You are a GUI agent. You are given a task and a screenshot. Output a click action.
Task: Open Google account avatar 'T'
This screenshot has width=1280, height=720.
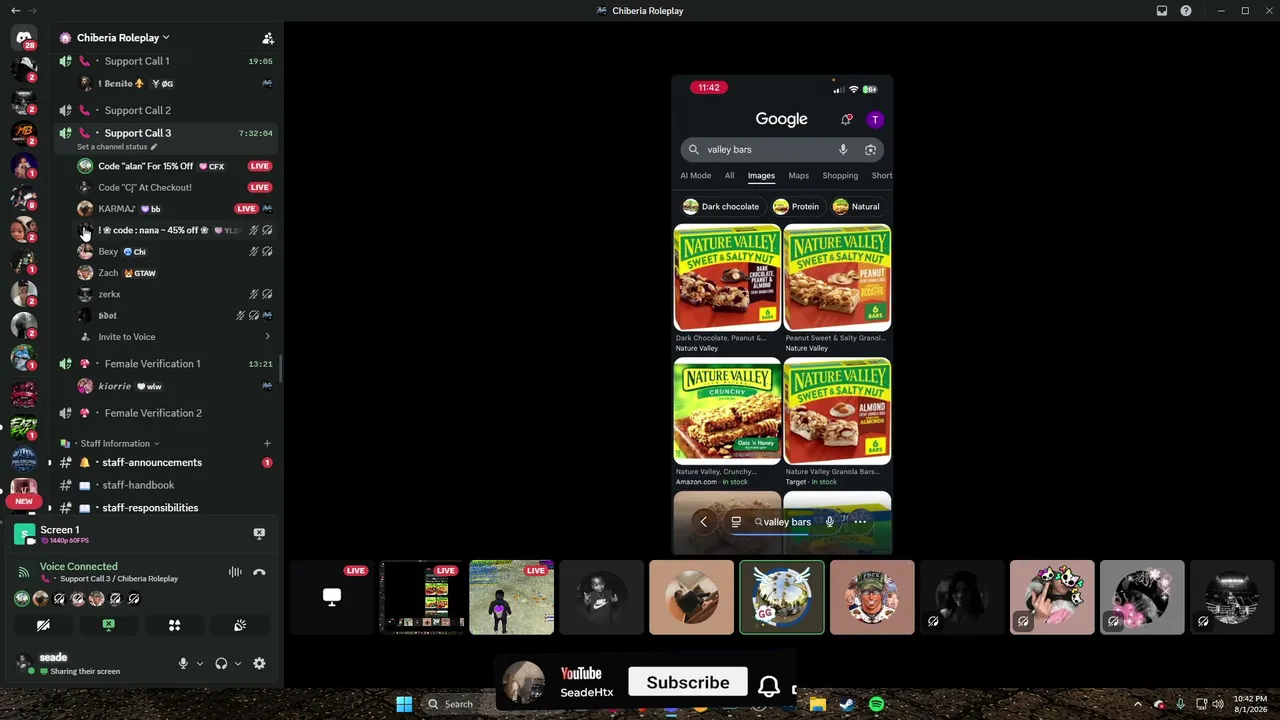(x=875, y=120)
